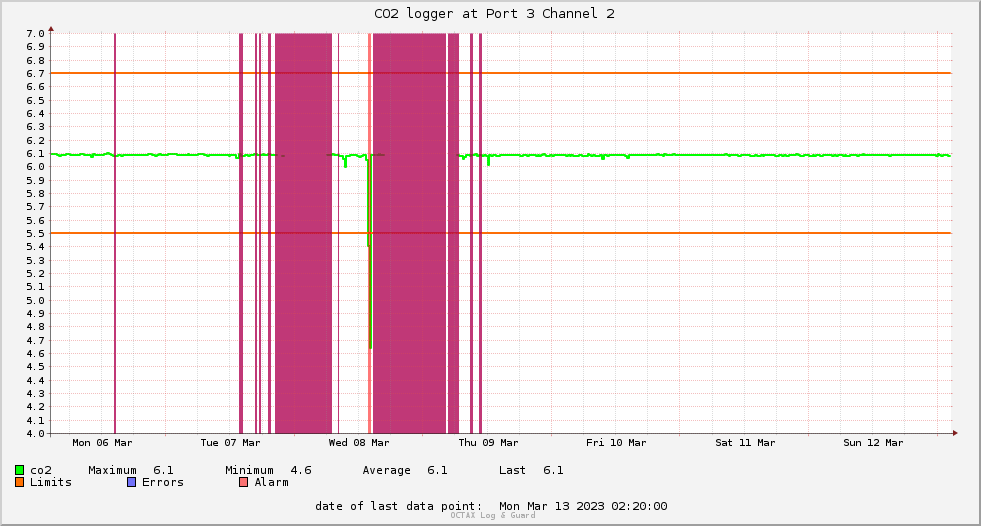Click the blue Errors legend swatch
Image resolution: width=981 pixels, height=526 pixels.
[131, 482]
